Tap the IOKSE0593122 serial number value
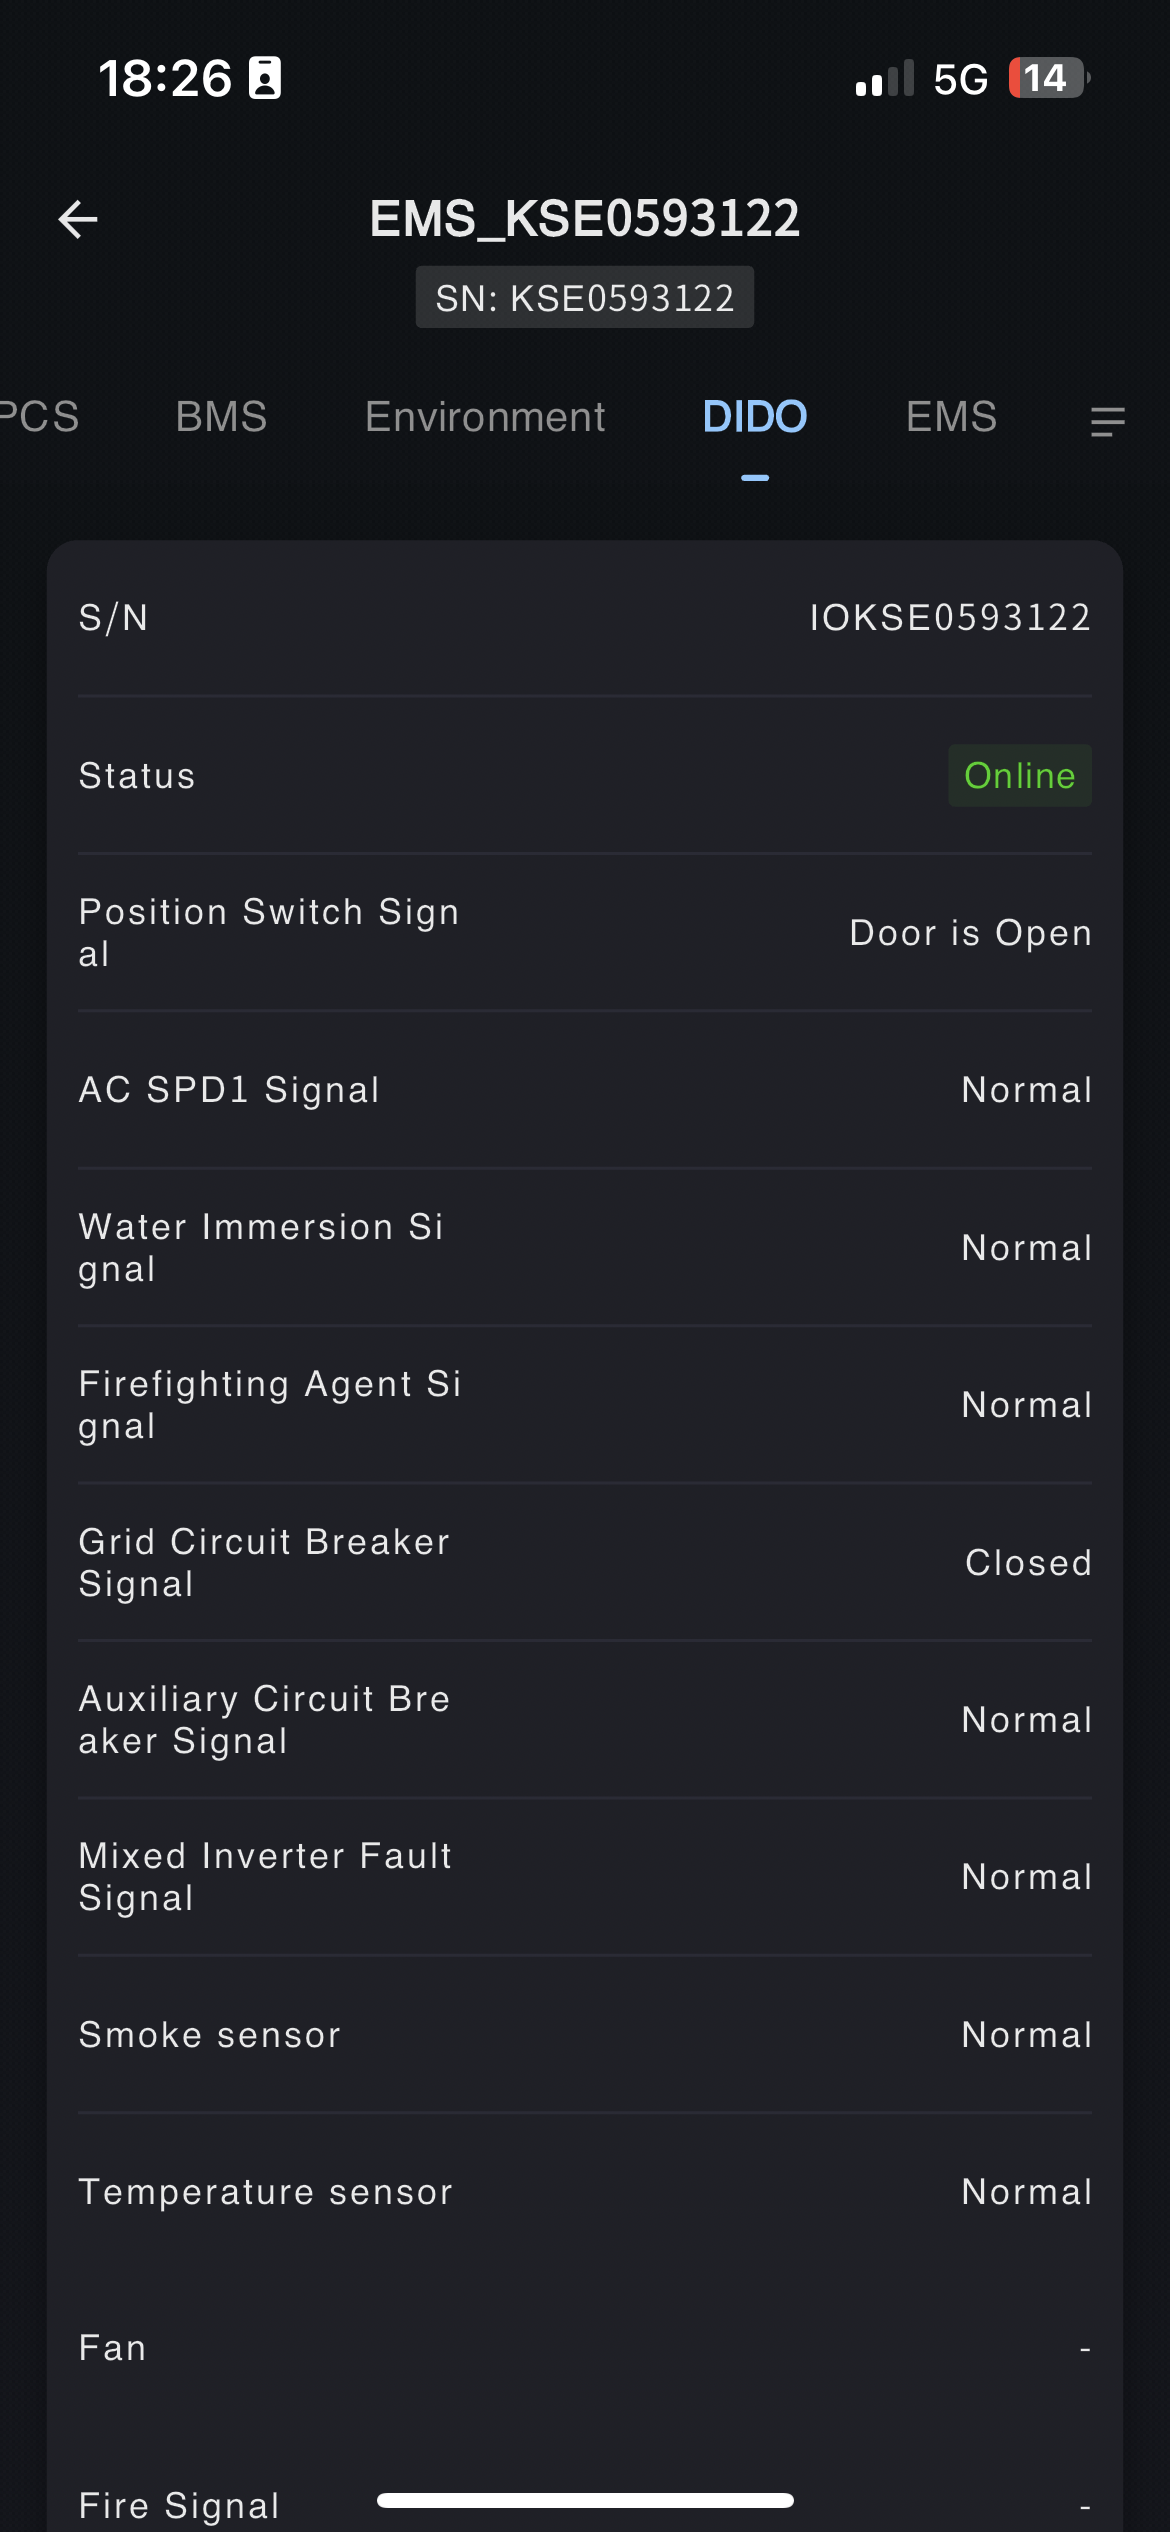Screen dimensions: 1170x2532 pos(950,618)
